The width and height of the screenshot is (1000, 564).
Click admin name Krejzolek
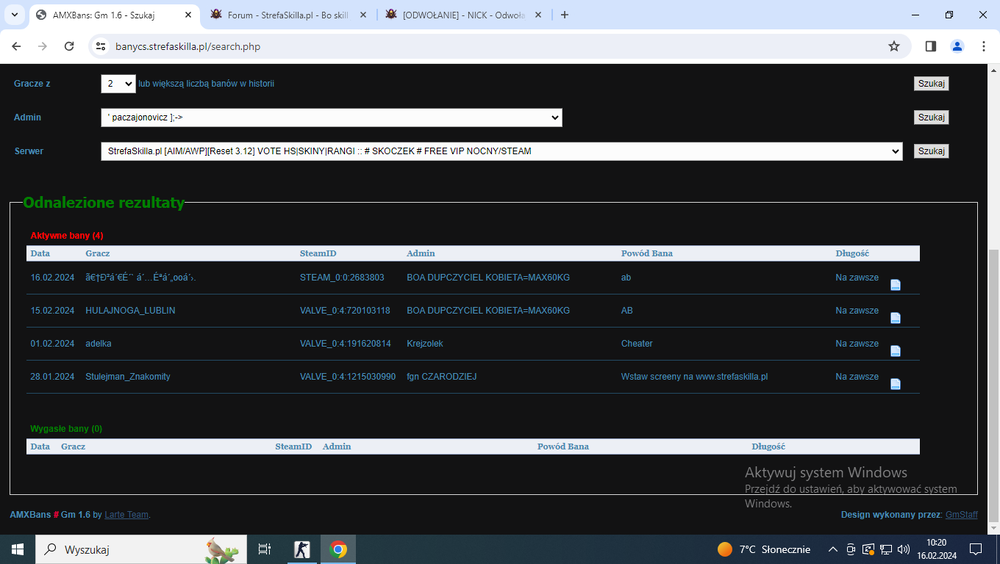point(425,344)
